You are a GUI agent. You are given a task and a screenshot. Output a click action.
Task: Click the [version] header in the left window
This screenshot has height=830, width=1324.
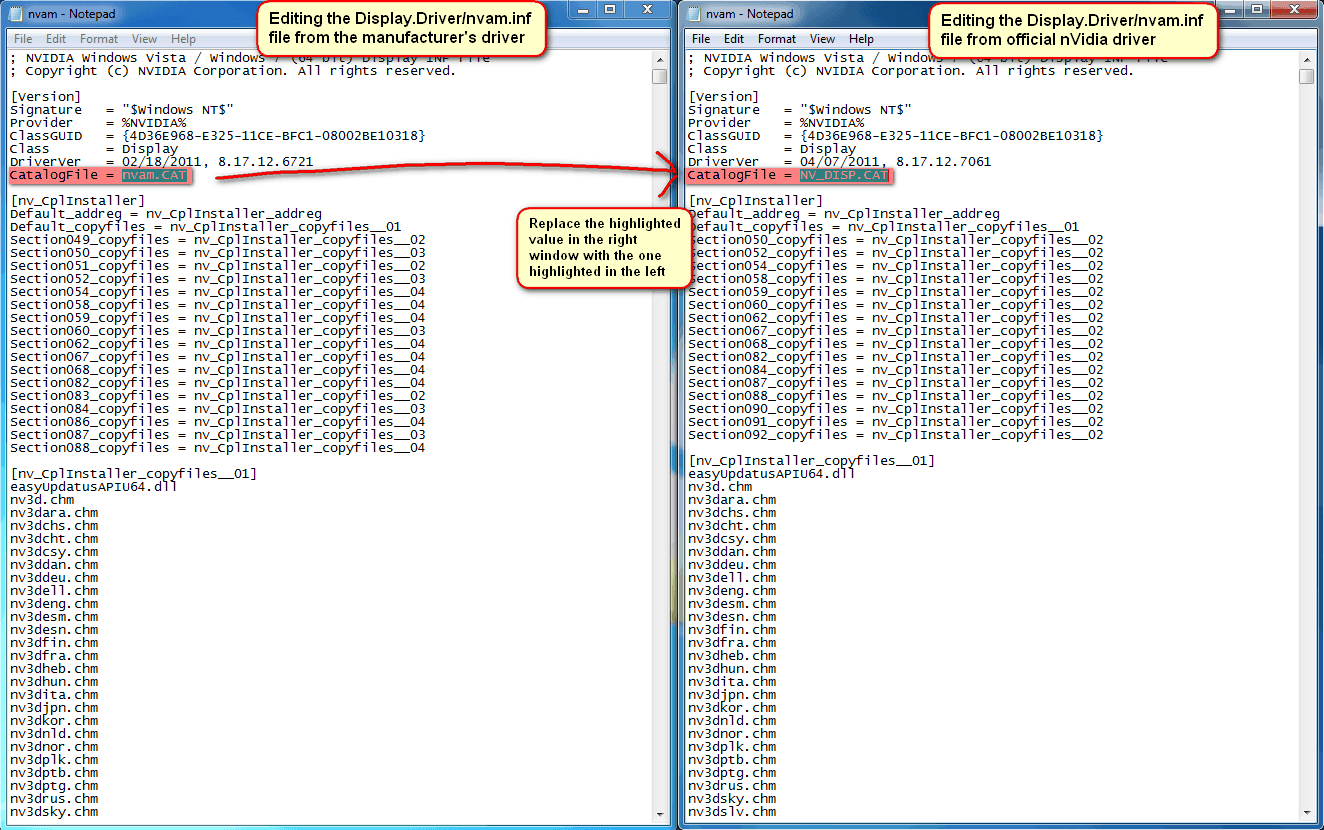click(46, 97)
